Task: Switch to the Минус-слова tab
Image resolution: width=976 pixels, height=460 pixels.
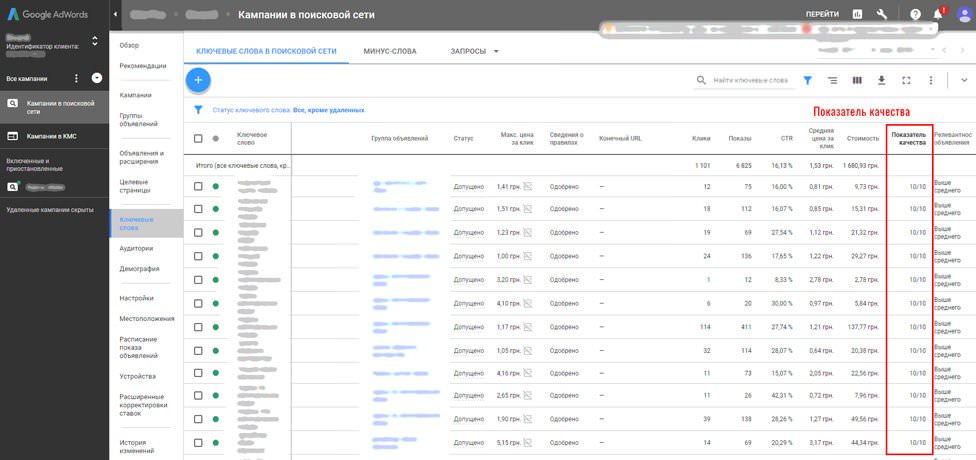Action: click(x=390, y=52)
